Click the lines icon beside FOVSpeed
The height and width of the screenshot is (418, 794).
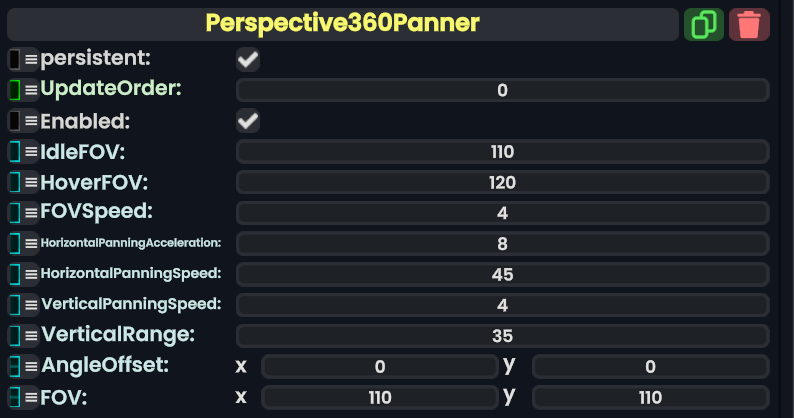[31, 213]
